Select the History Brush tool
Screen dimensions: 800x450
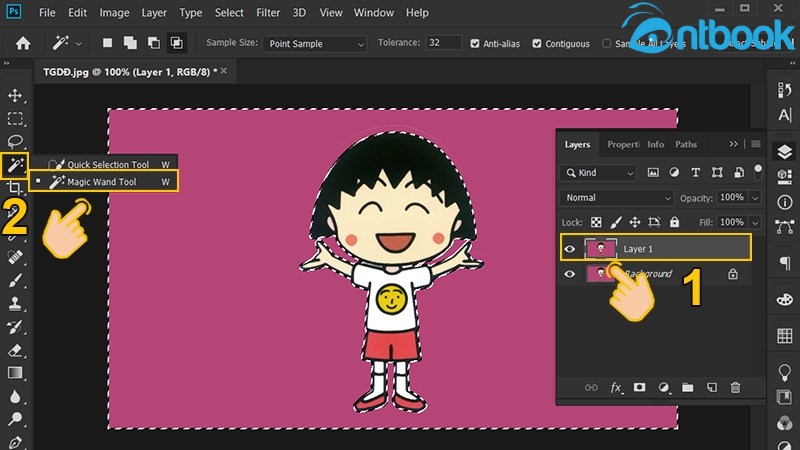tap(15, 327)
